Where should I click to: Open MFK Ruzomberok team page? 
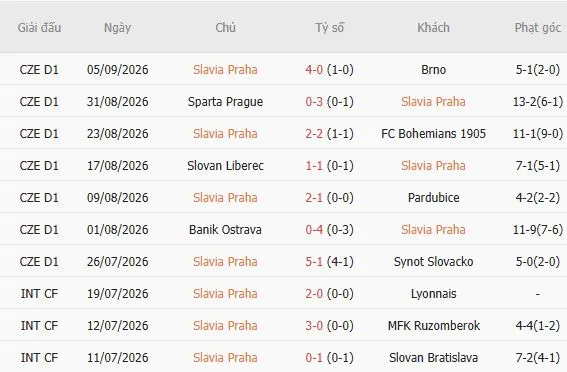pos(433,325)
